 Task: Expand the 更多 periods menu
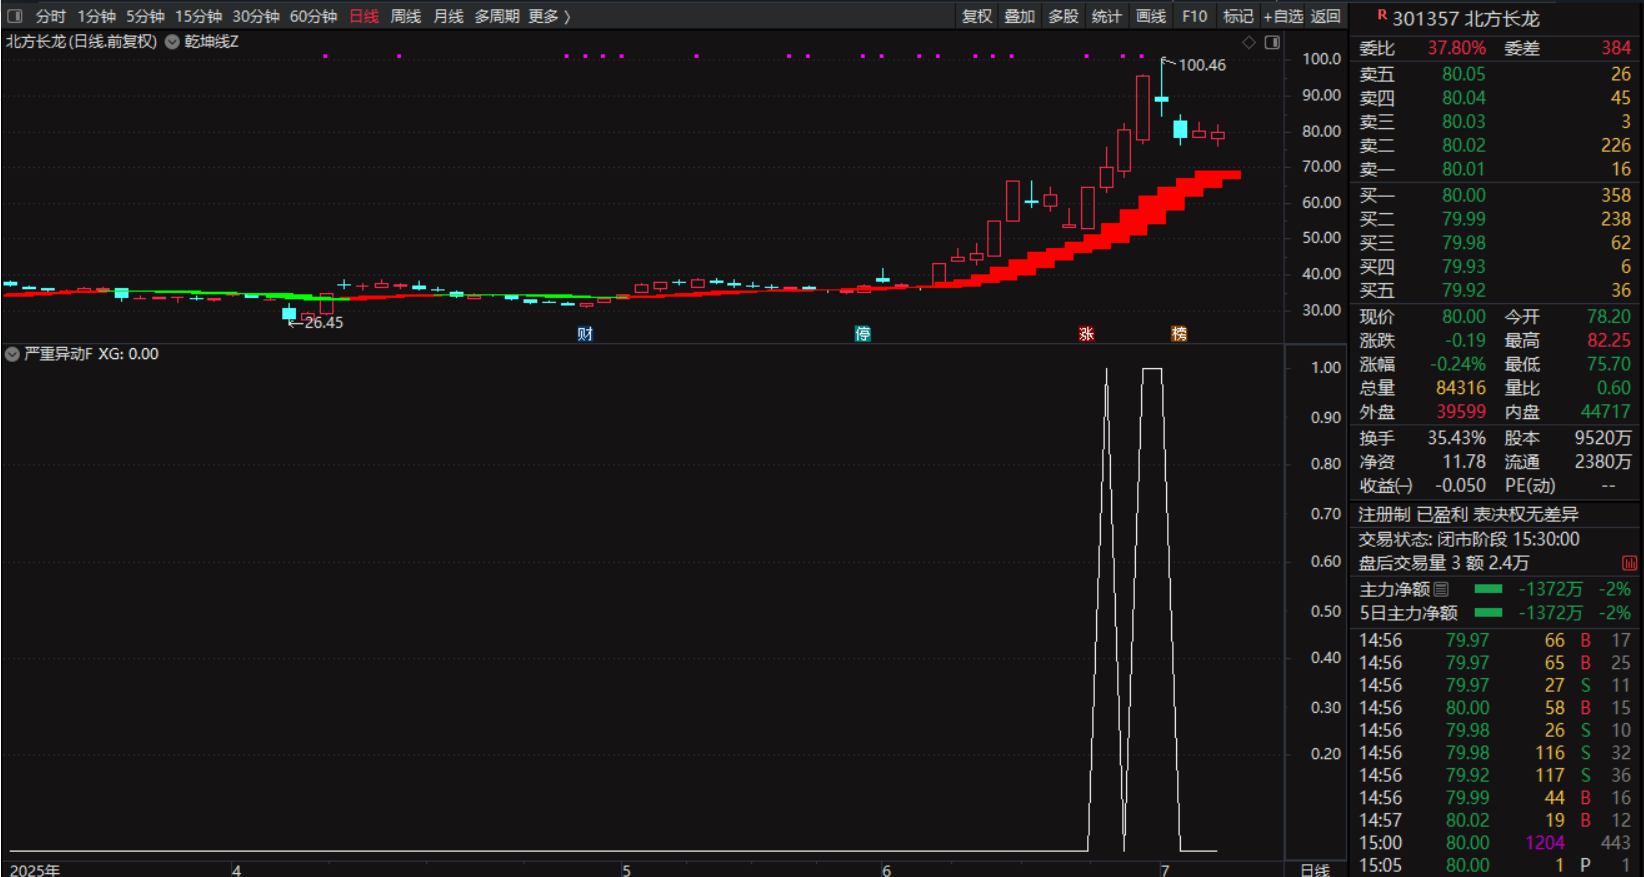click(x=549, y=16)
